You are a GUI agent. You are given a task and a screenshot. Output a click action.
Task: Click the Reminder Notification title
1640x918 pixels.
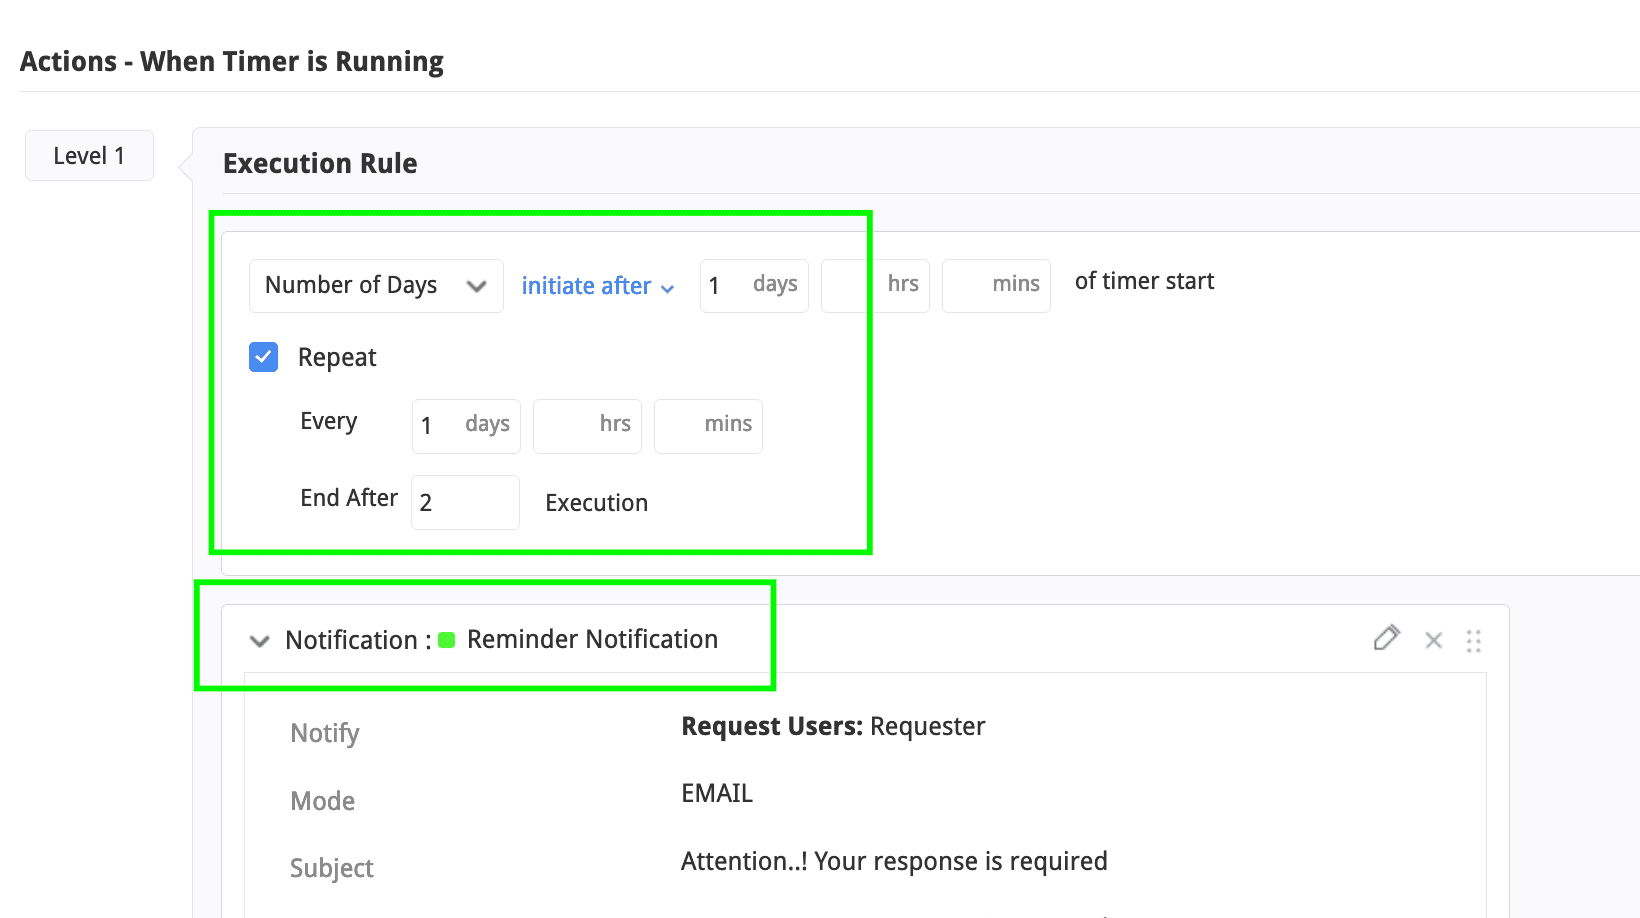pyautogui.click(x=592, y=640)
